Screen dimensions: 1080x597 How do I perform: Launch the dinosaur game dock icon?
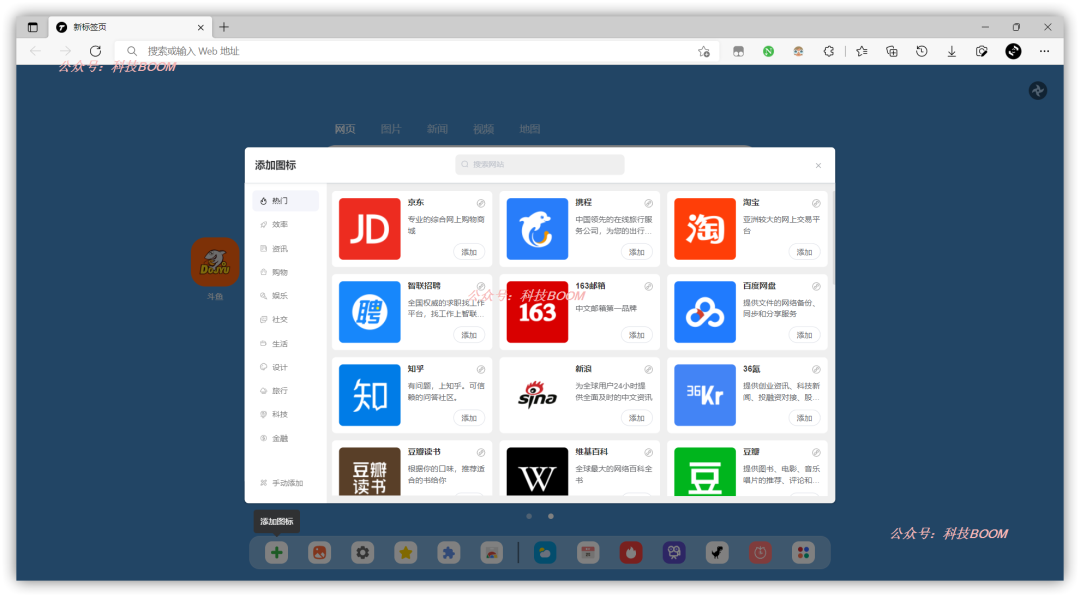click(x=717, y=552)
